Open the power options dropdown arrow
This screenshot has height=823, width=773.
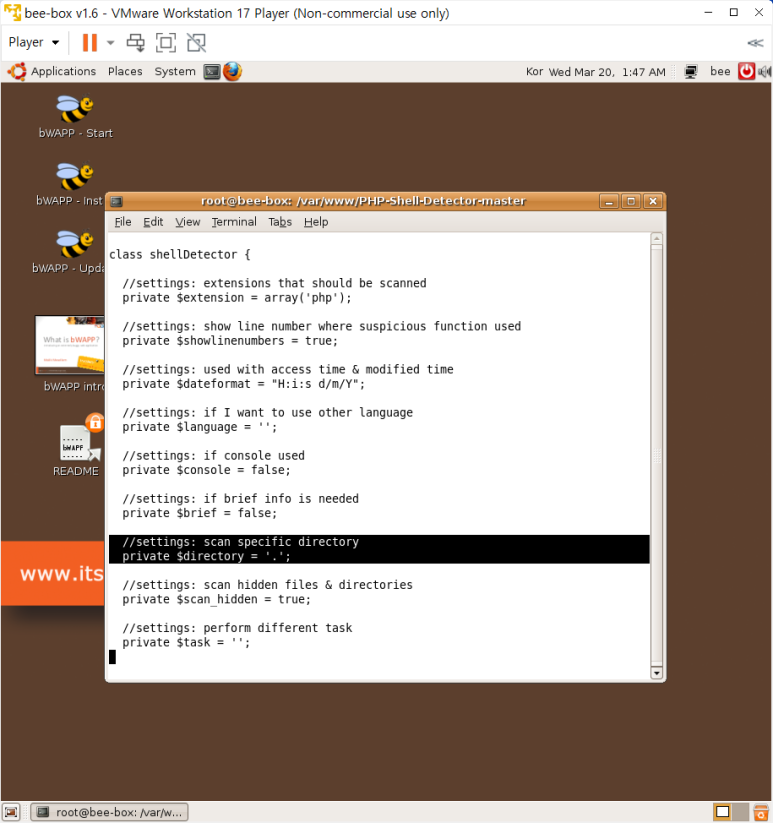coord(110,43)
